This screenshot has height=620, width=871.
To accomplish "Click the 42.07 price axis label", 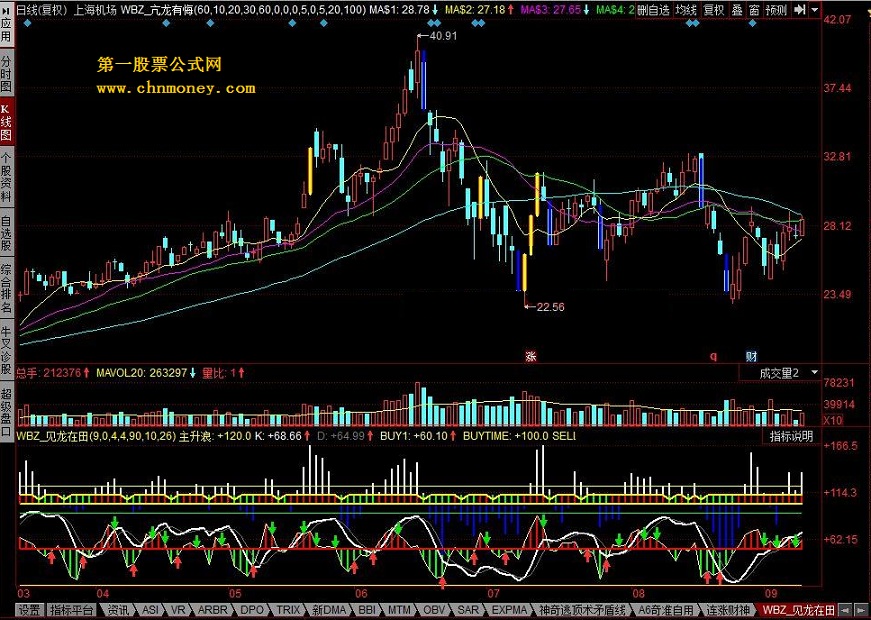I will [836, 20].
